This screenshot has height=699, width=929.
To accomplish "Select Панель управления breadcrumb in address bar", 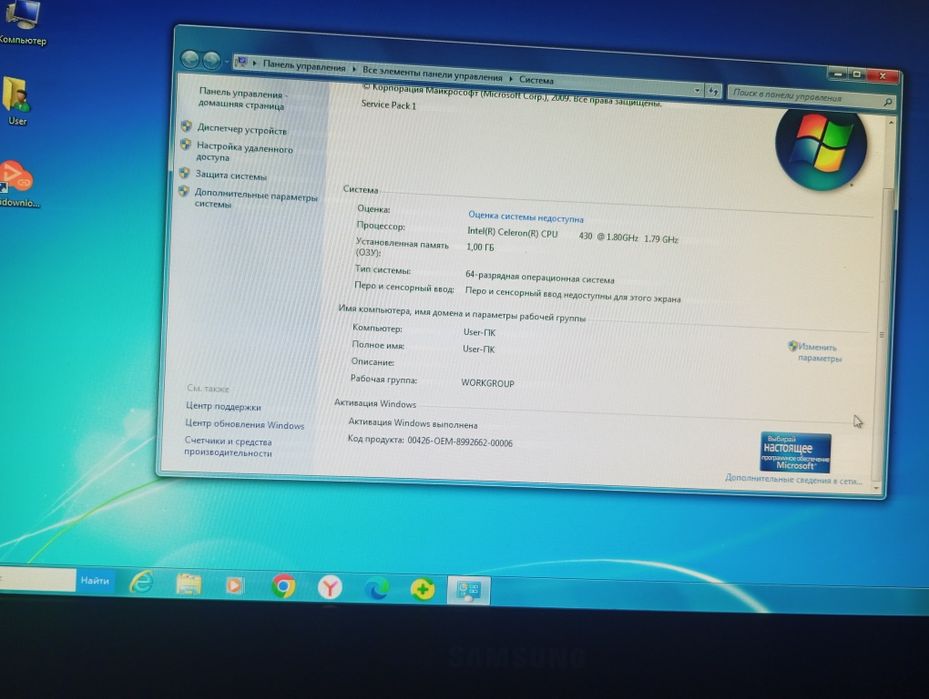I will pos(304,67).
